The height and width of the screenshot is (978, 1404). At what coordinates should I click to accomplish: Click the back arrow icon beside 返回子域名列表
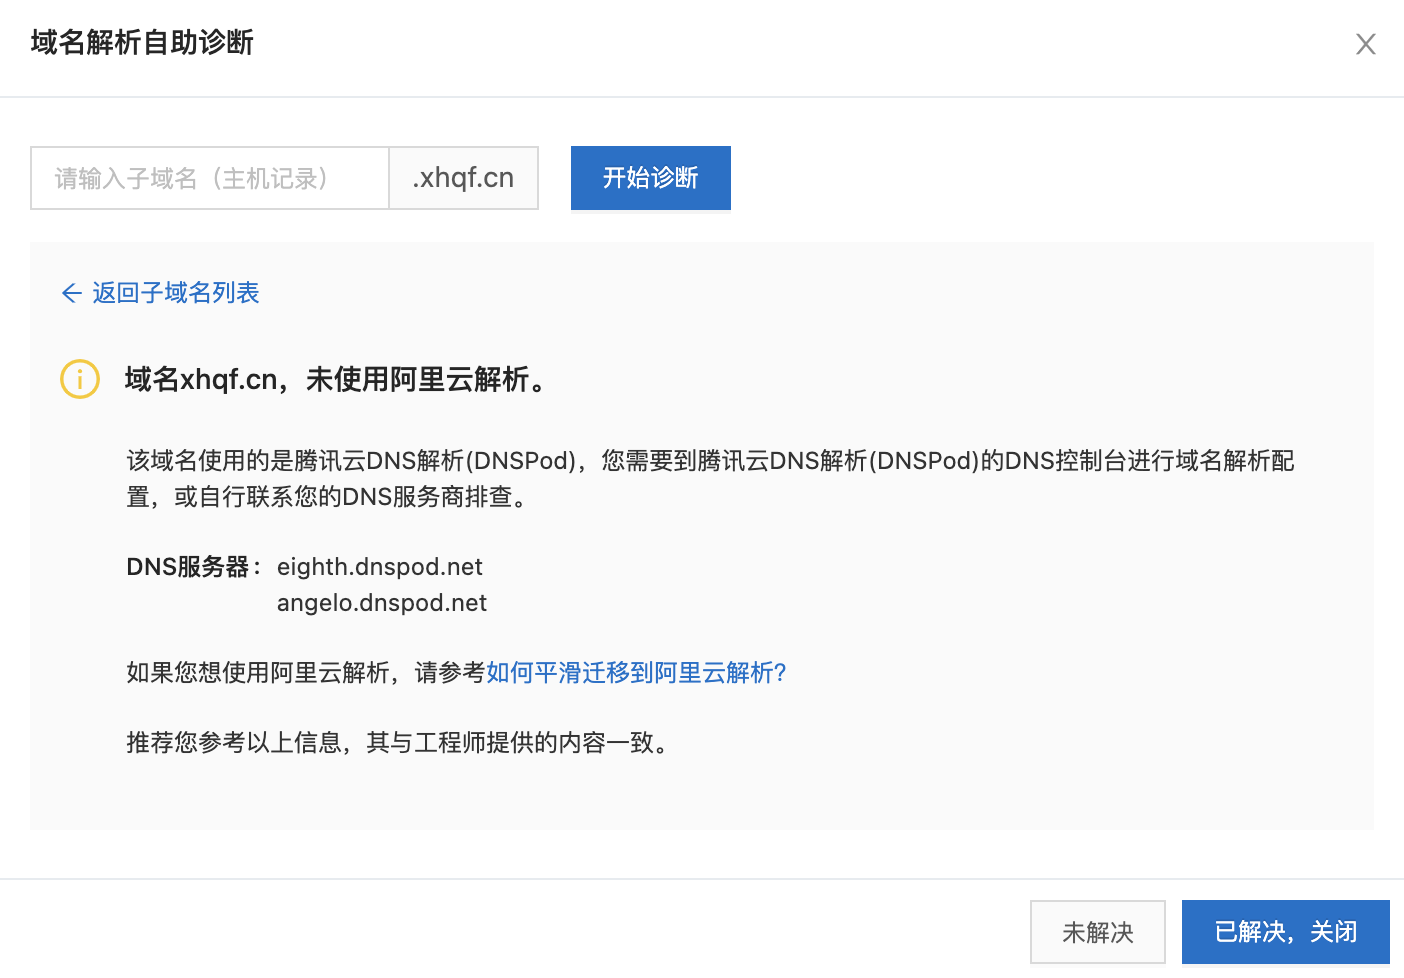tap(71, 293)
